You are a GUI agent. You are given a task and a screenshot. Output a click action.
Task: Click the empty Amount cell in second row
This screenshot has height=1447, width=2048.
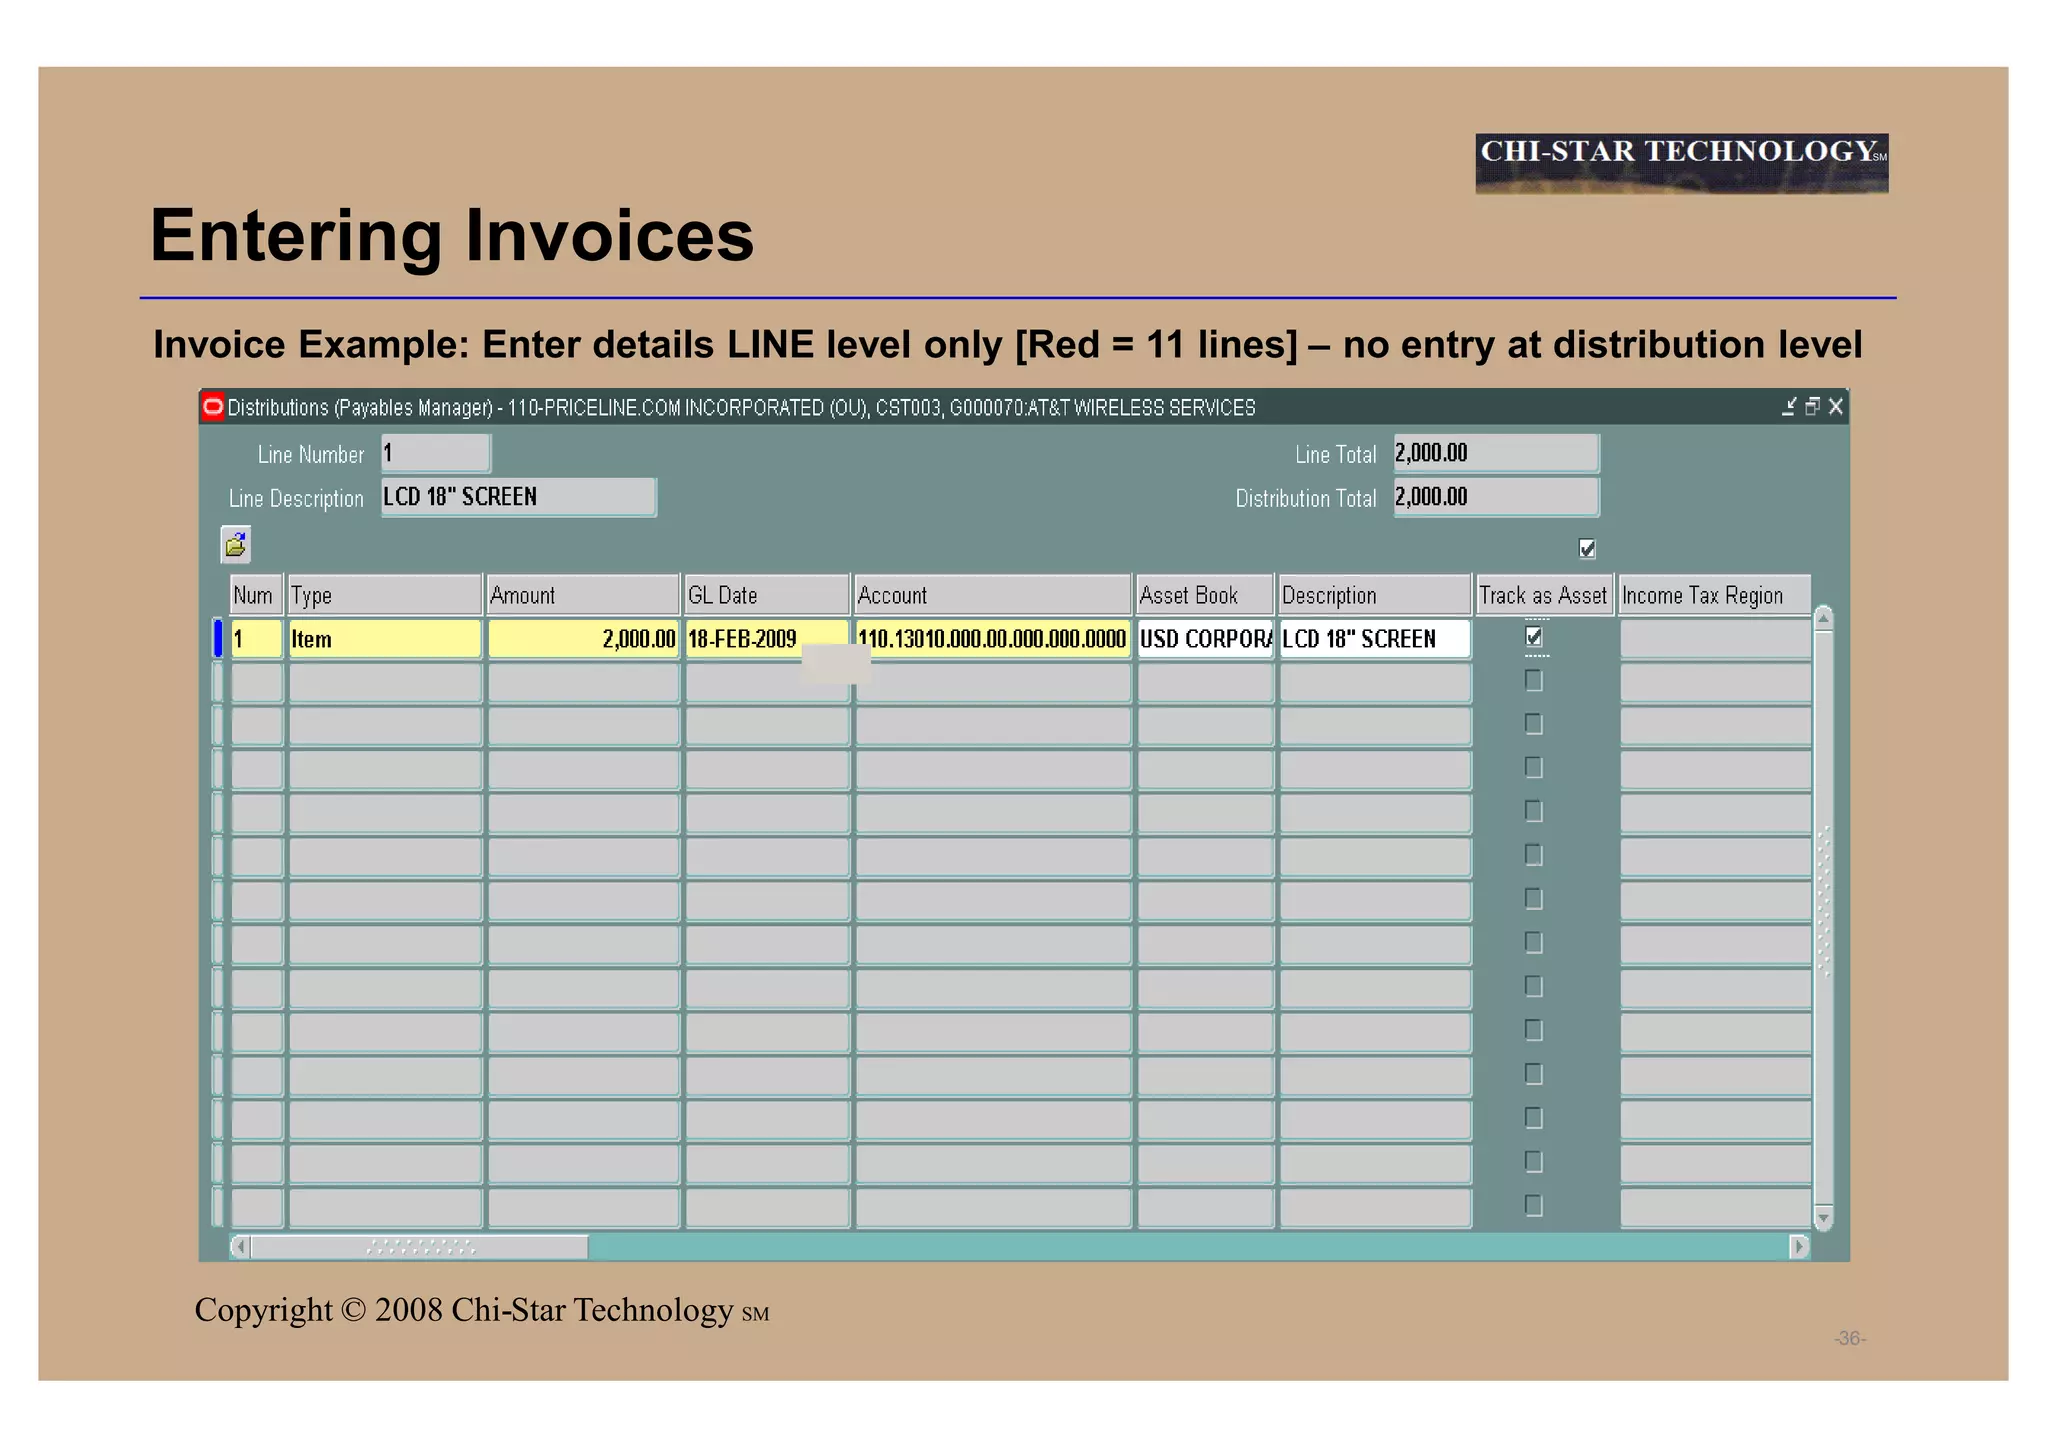[584, 683]
